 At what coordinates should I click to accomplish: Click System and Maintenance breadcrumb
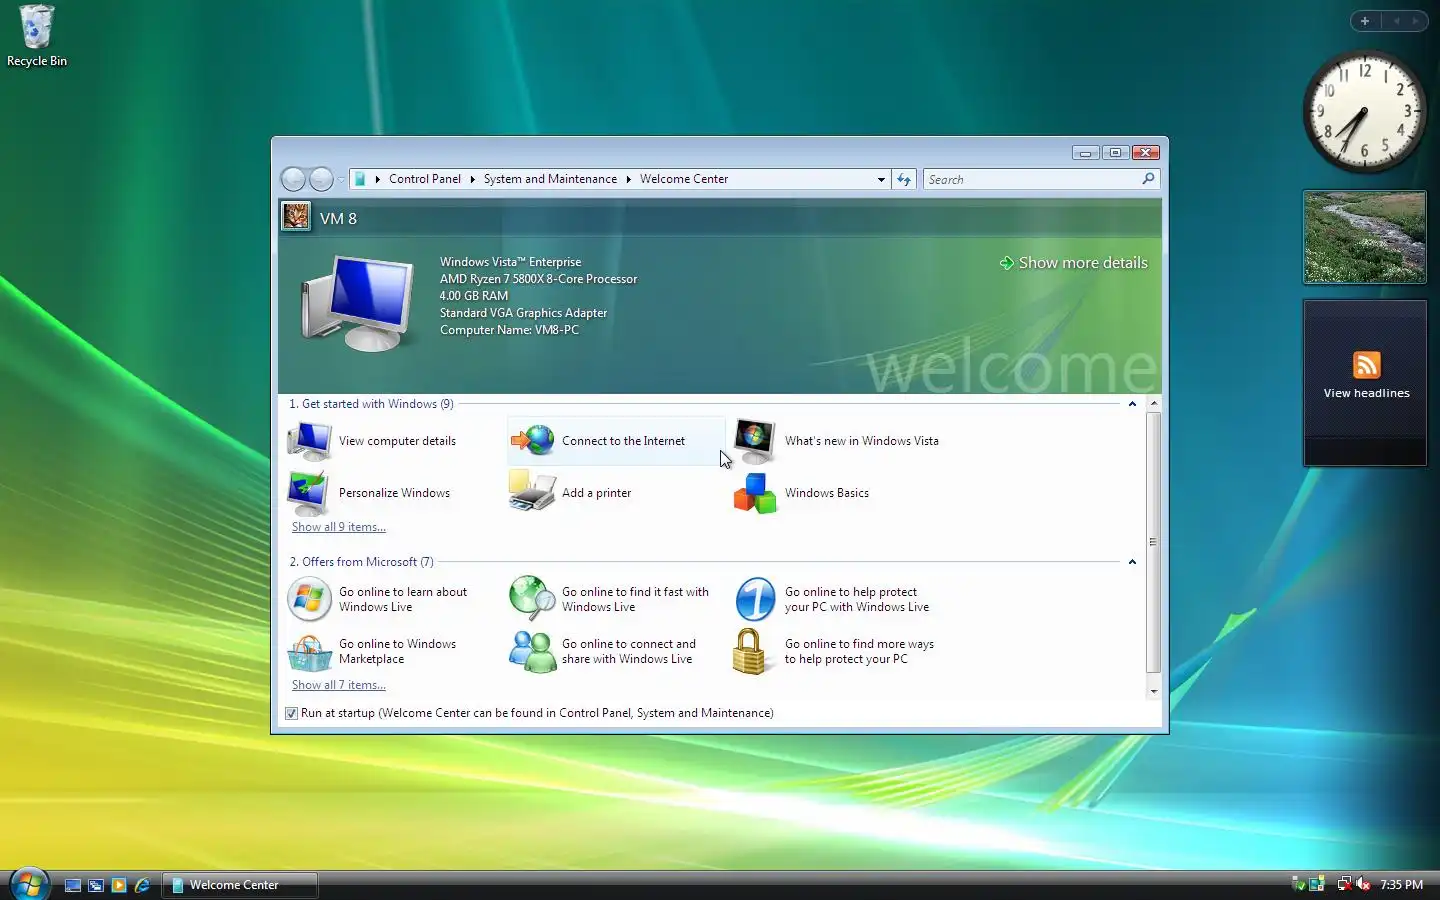(550, 179)
